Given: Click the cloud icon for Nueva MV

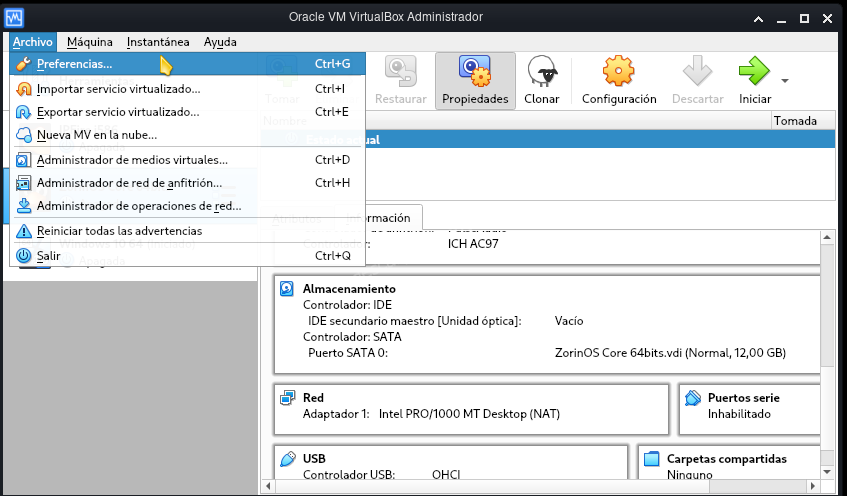Looking at the screenshot, I should [23, 135].
